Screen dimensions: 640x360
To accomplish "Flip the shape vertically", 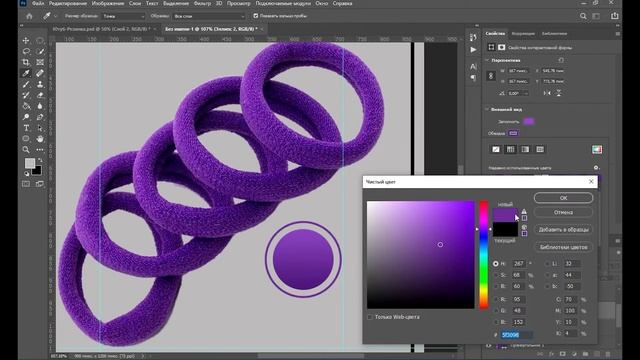I will [x=559, y=93].
